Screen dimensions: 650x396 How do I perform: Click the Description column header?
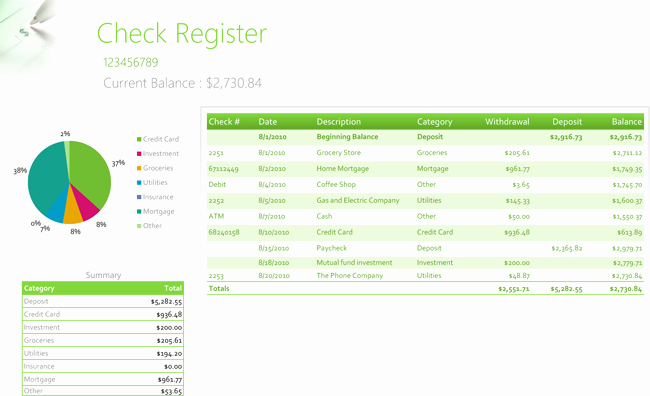[339, 122]
